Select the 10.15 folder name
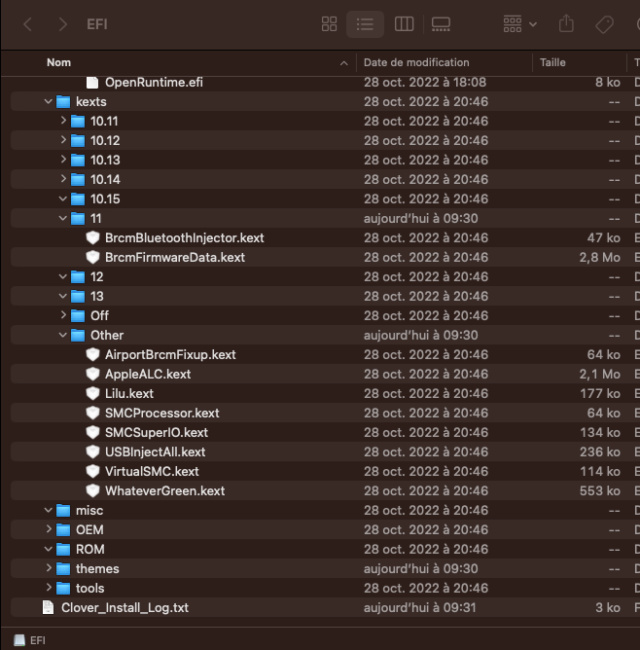640x650 pixels. point(105,199)
